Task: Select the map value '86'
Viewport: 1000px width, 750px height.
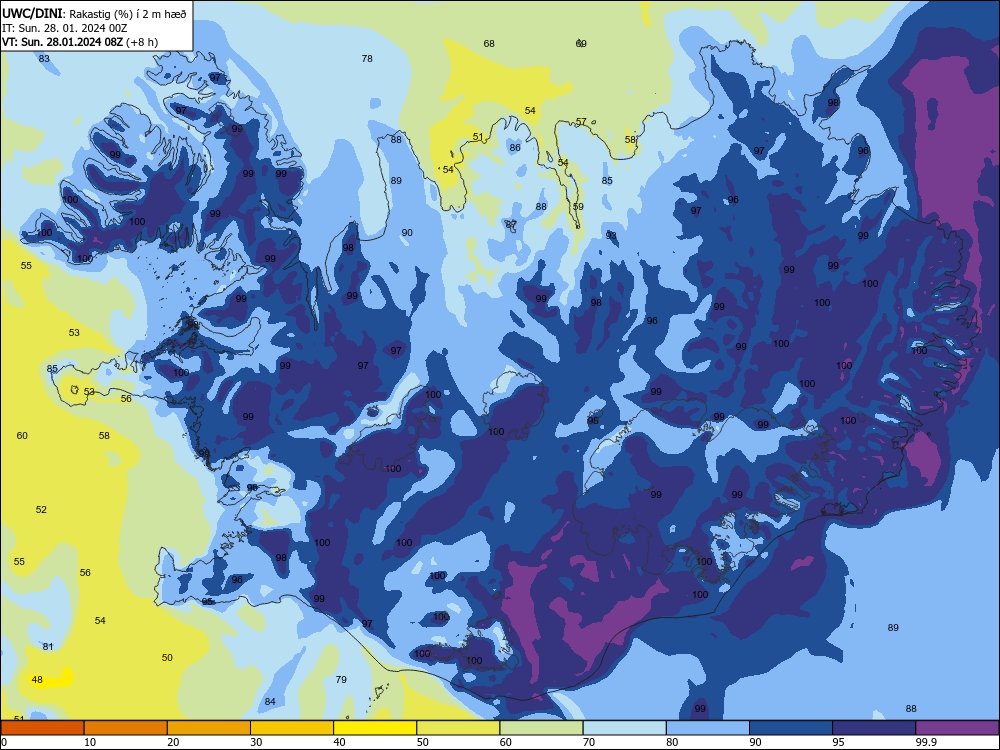Action: [515, 148]
